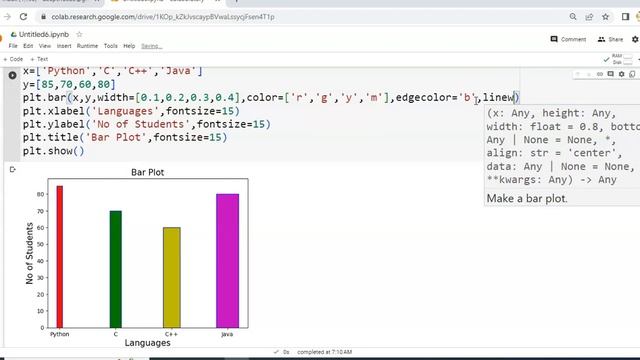The height and width of the screenshot is (360, 640).
Task: Copy link to cell icon
Action: click(599, 74)
